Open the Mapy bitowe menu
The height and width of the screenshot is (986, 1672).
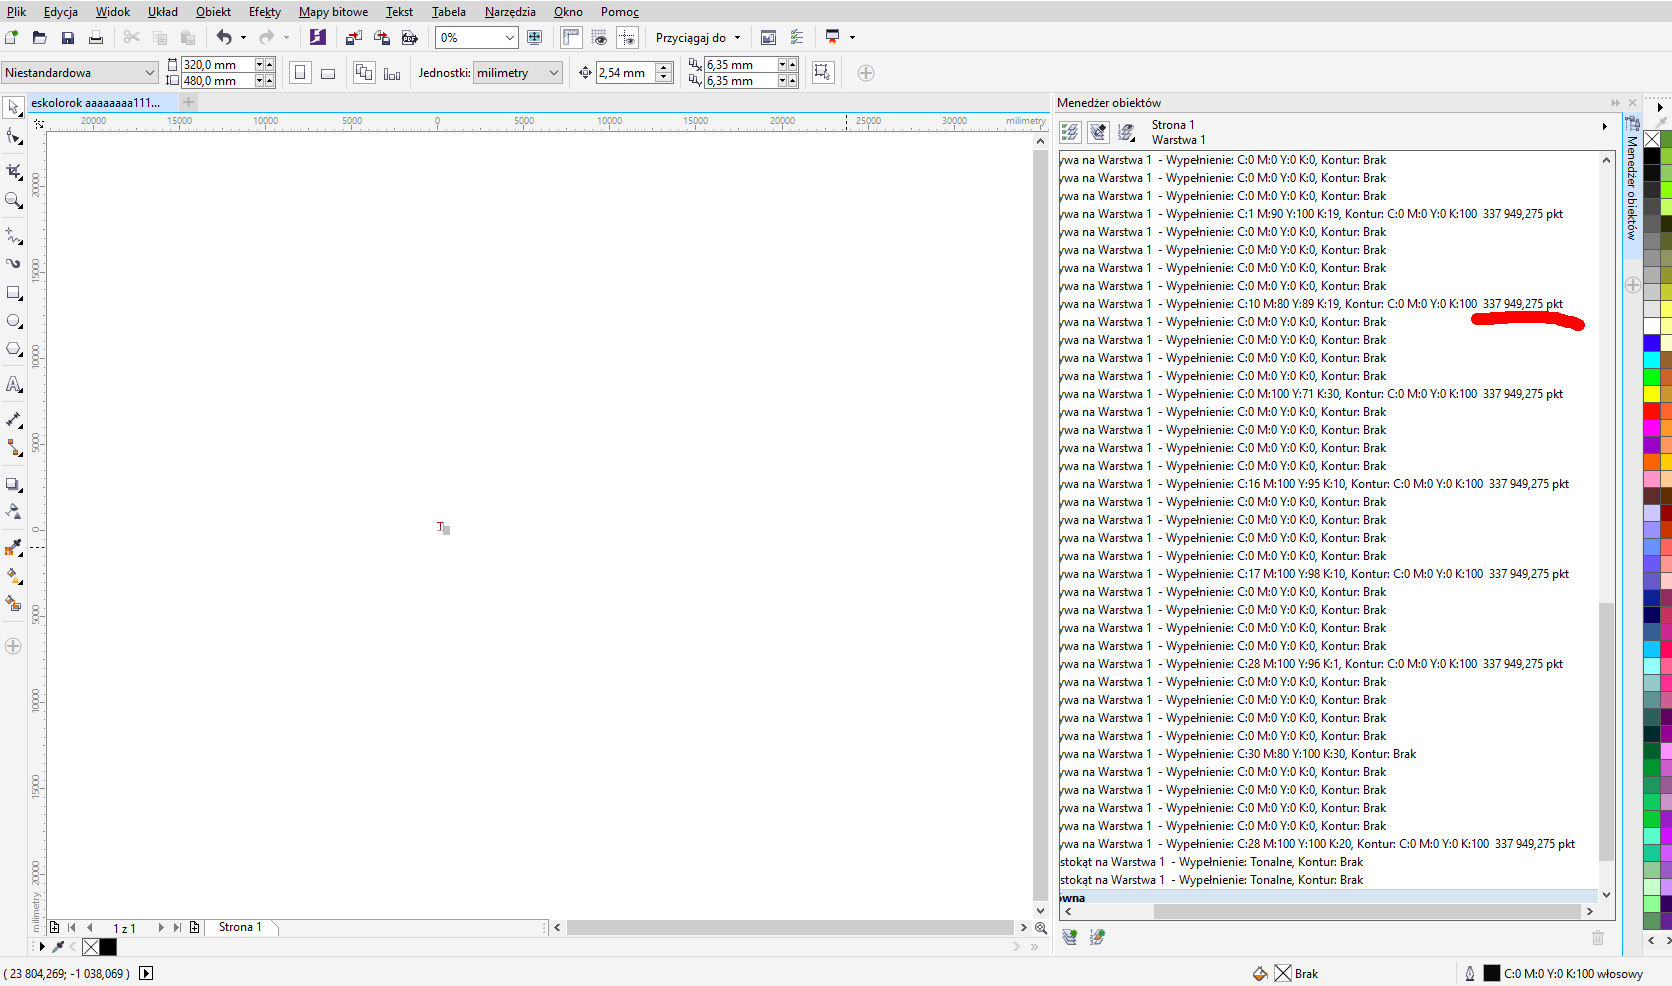point(333,12)
